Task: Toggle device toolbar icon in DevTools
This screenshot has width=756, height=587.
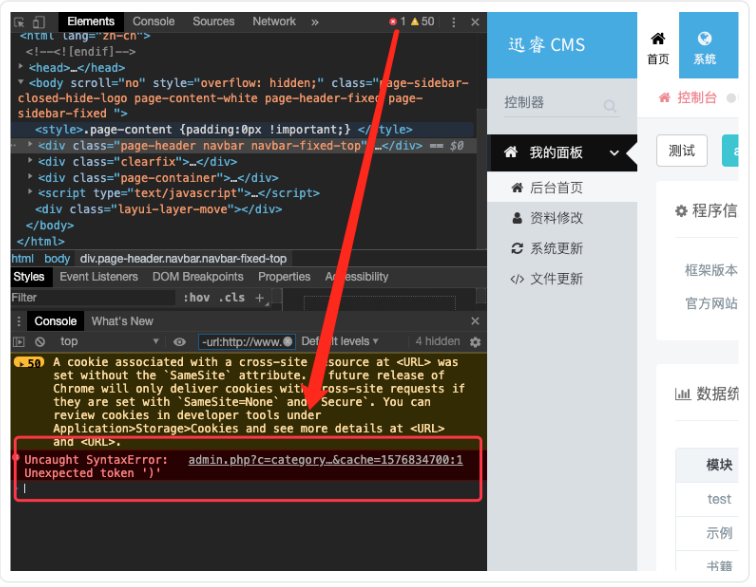Action: pyautogui.click(x=39, y=22)
